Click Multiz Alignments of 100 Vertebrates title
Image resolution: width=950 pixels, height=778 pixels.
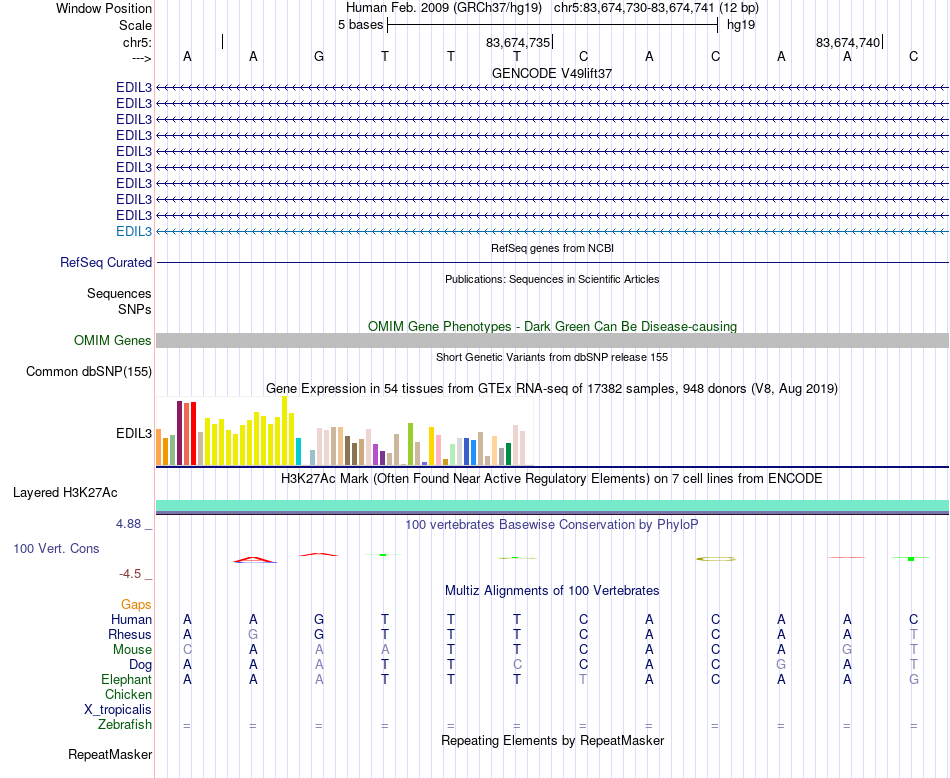tap(552, 591)
